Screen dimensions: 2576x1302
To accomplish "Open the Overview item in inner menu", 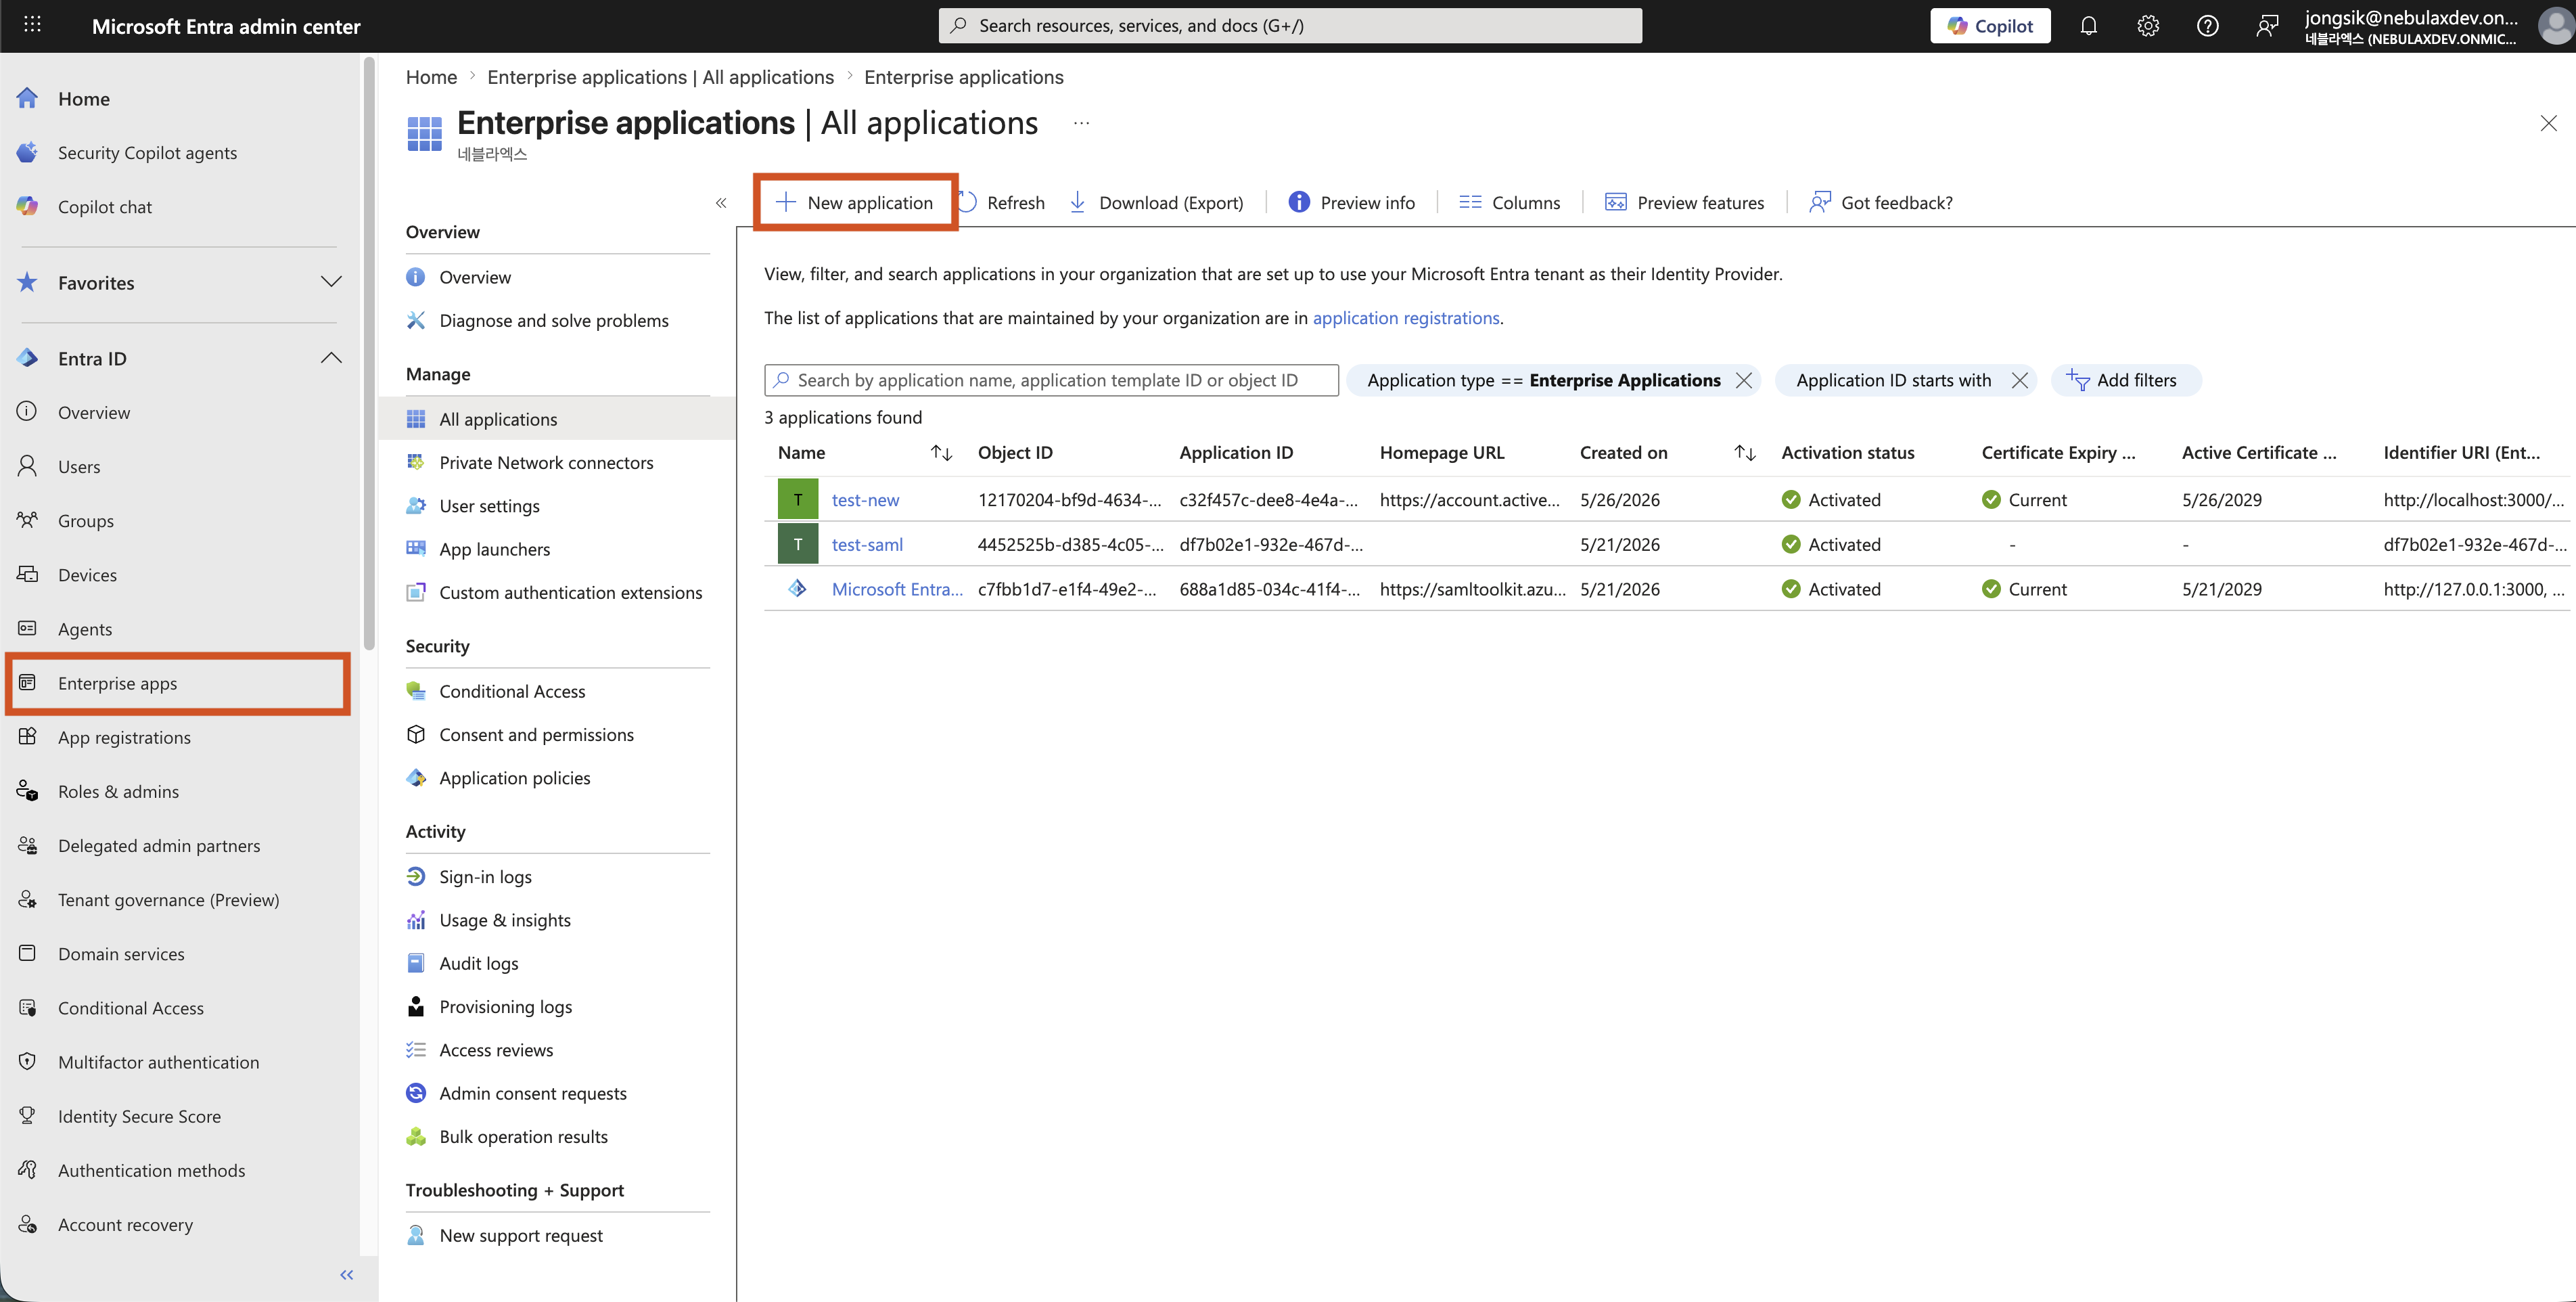I will (475, 277).
